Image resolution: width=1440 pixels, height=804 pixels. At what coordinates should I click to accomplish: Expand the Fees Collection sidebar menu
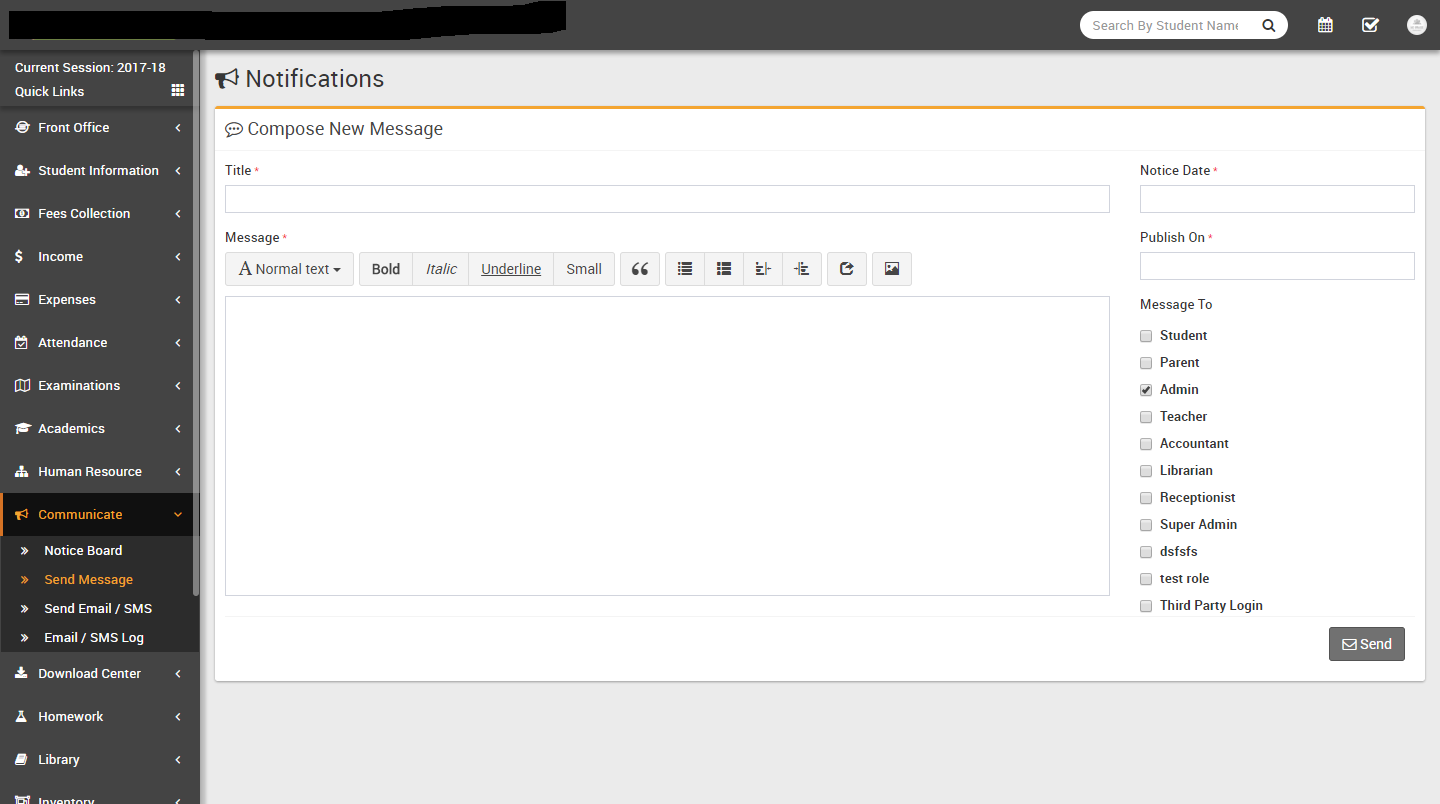point(97,214)
